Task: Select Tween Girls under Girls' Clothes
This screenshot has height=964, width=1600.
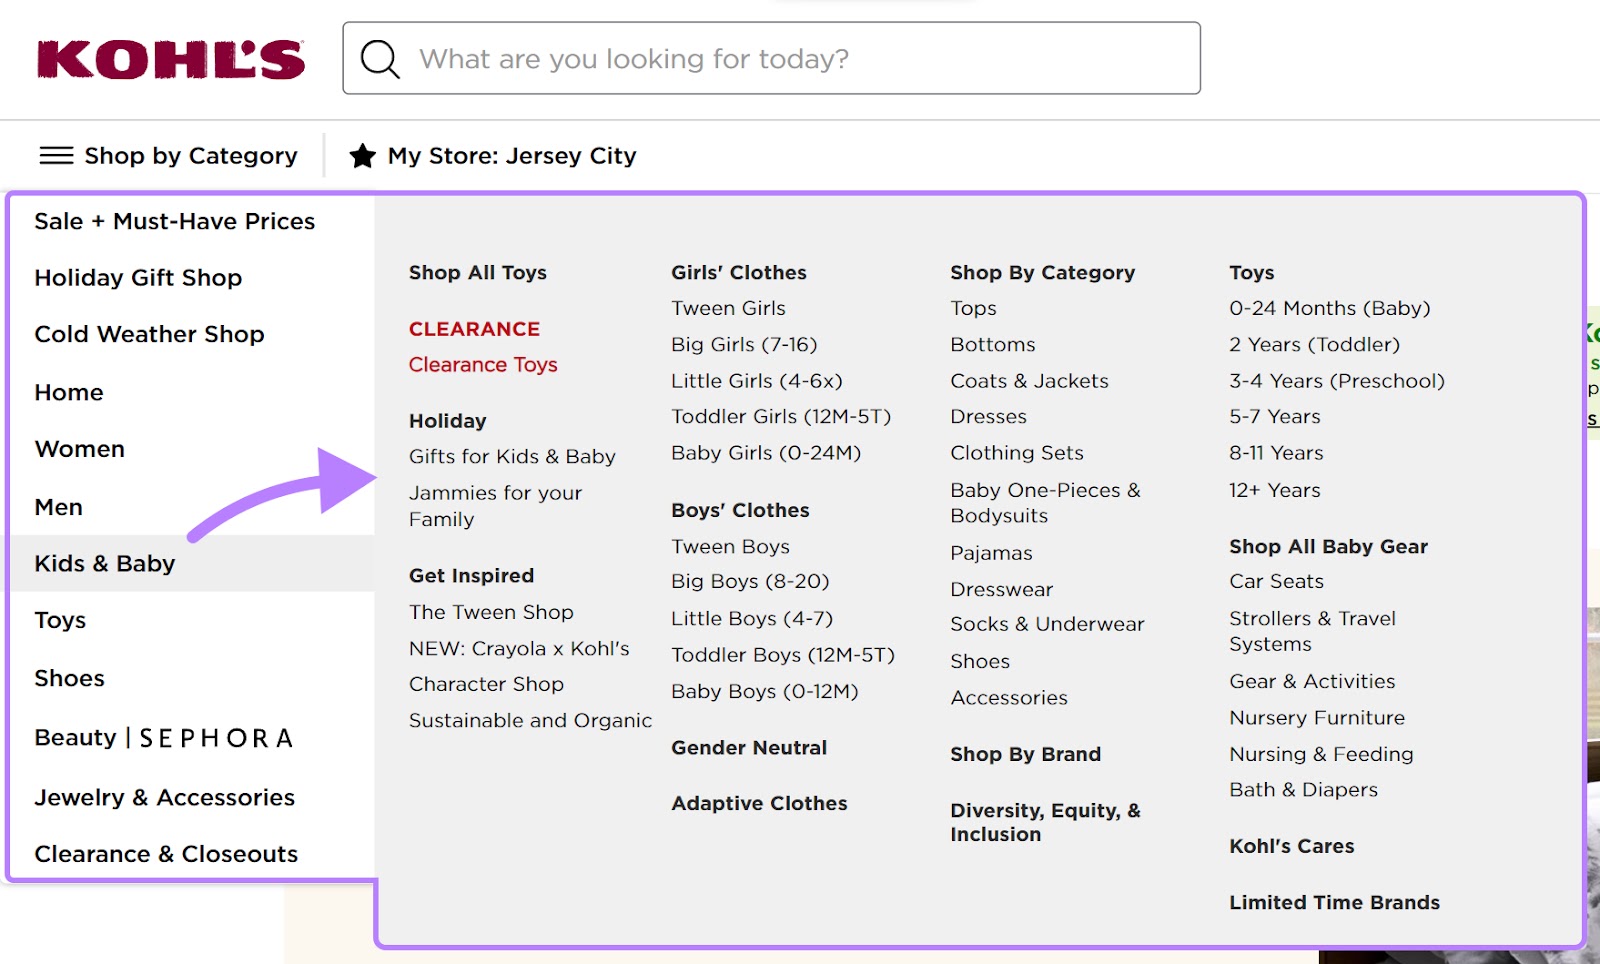Action: [x=728, y=308]
